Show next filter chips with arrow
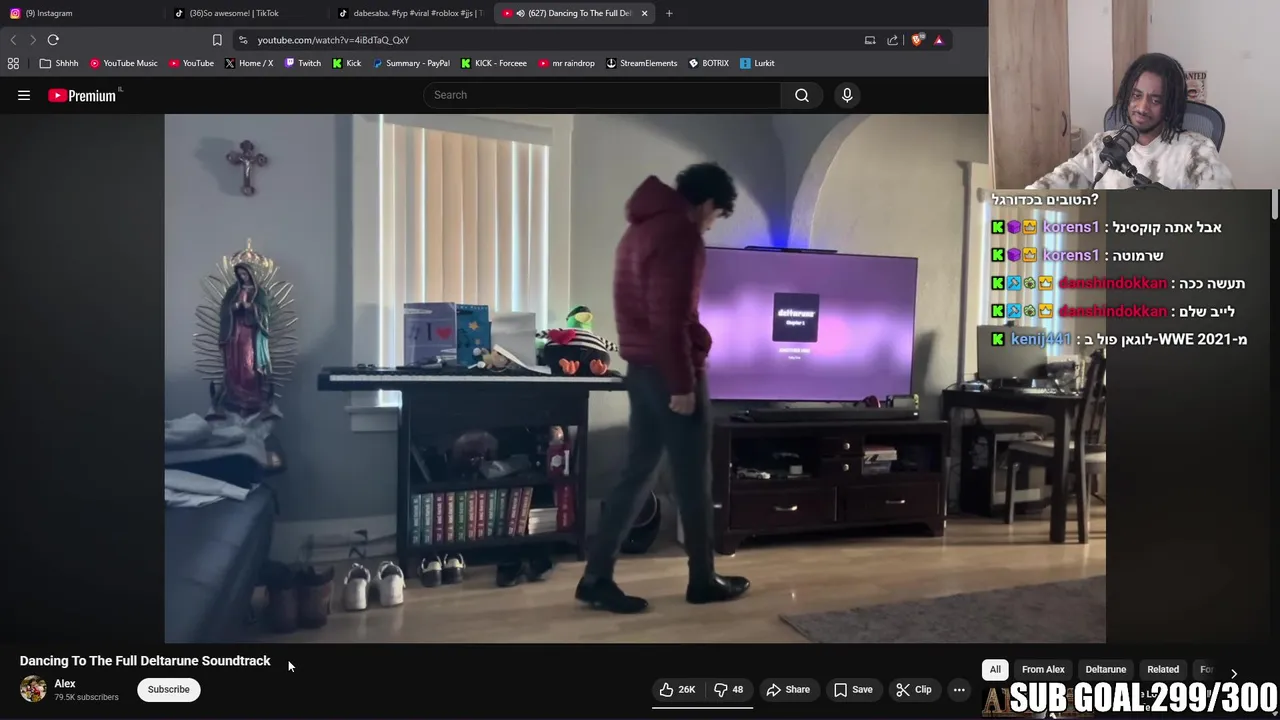This screenshot has width=1280, height=720. 1233,673
